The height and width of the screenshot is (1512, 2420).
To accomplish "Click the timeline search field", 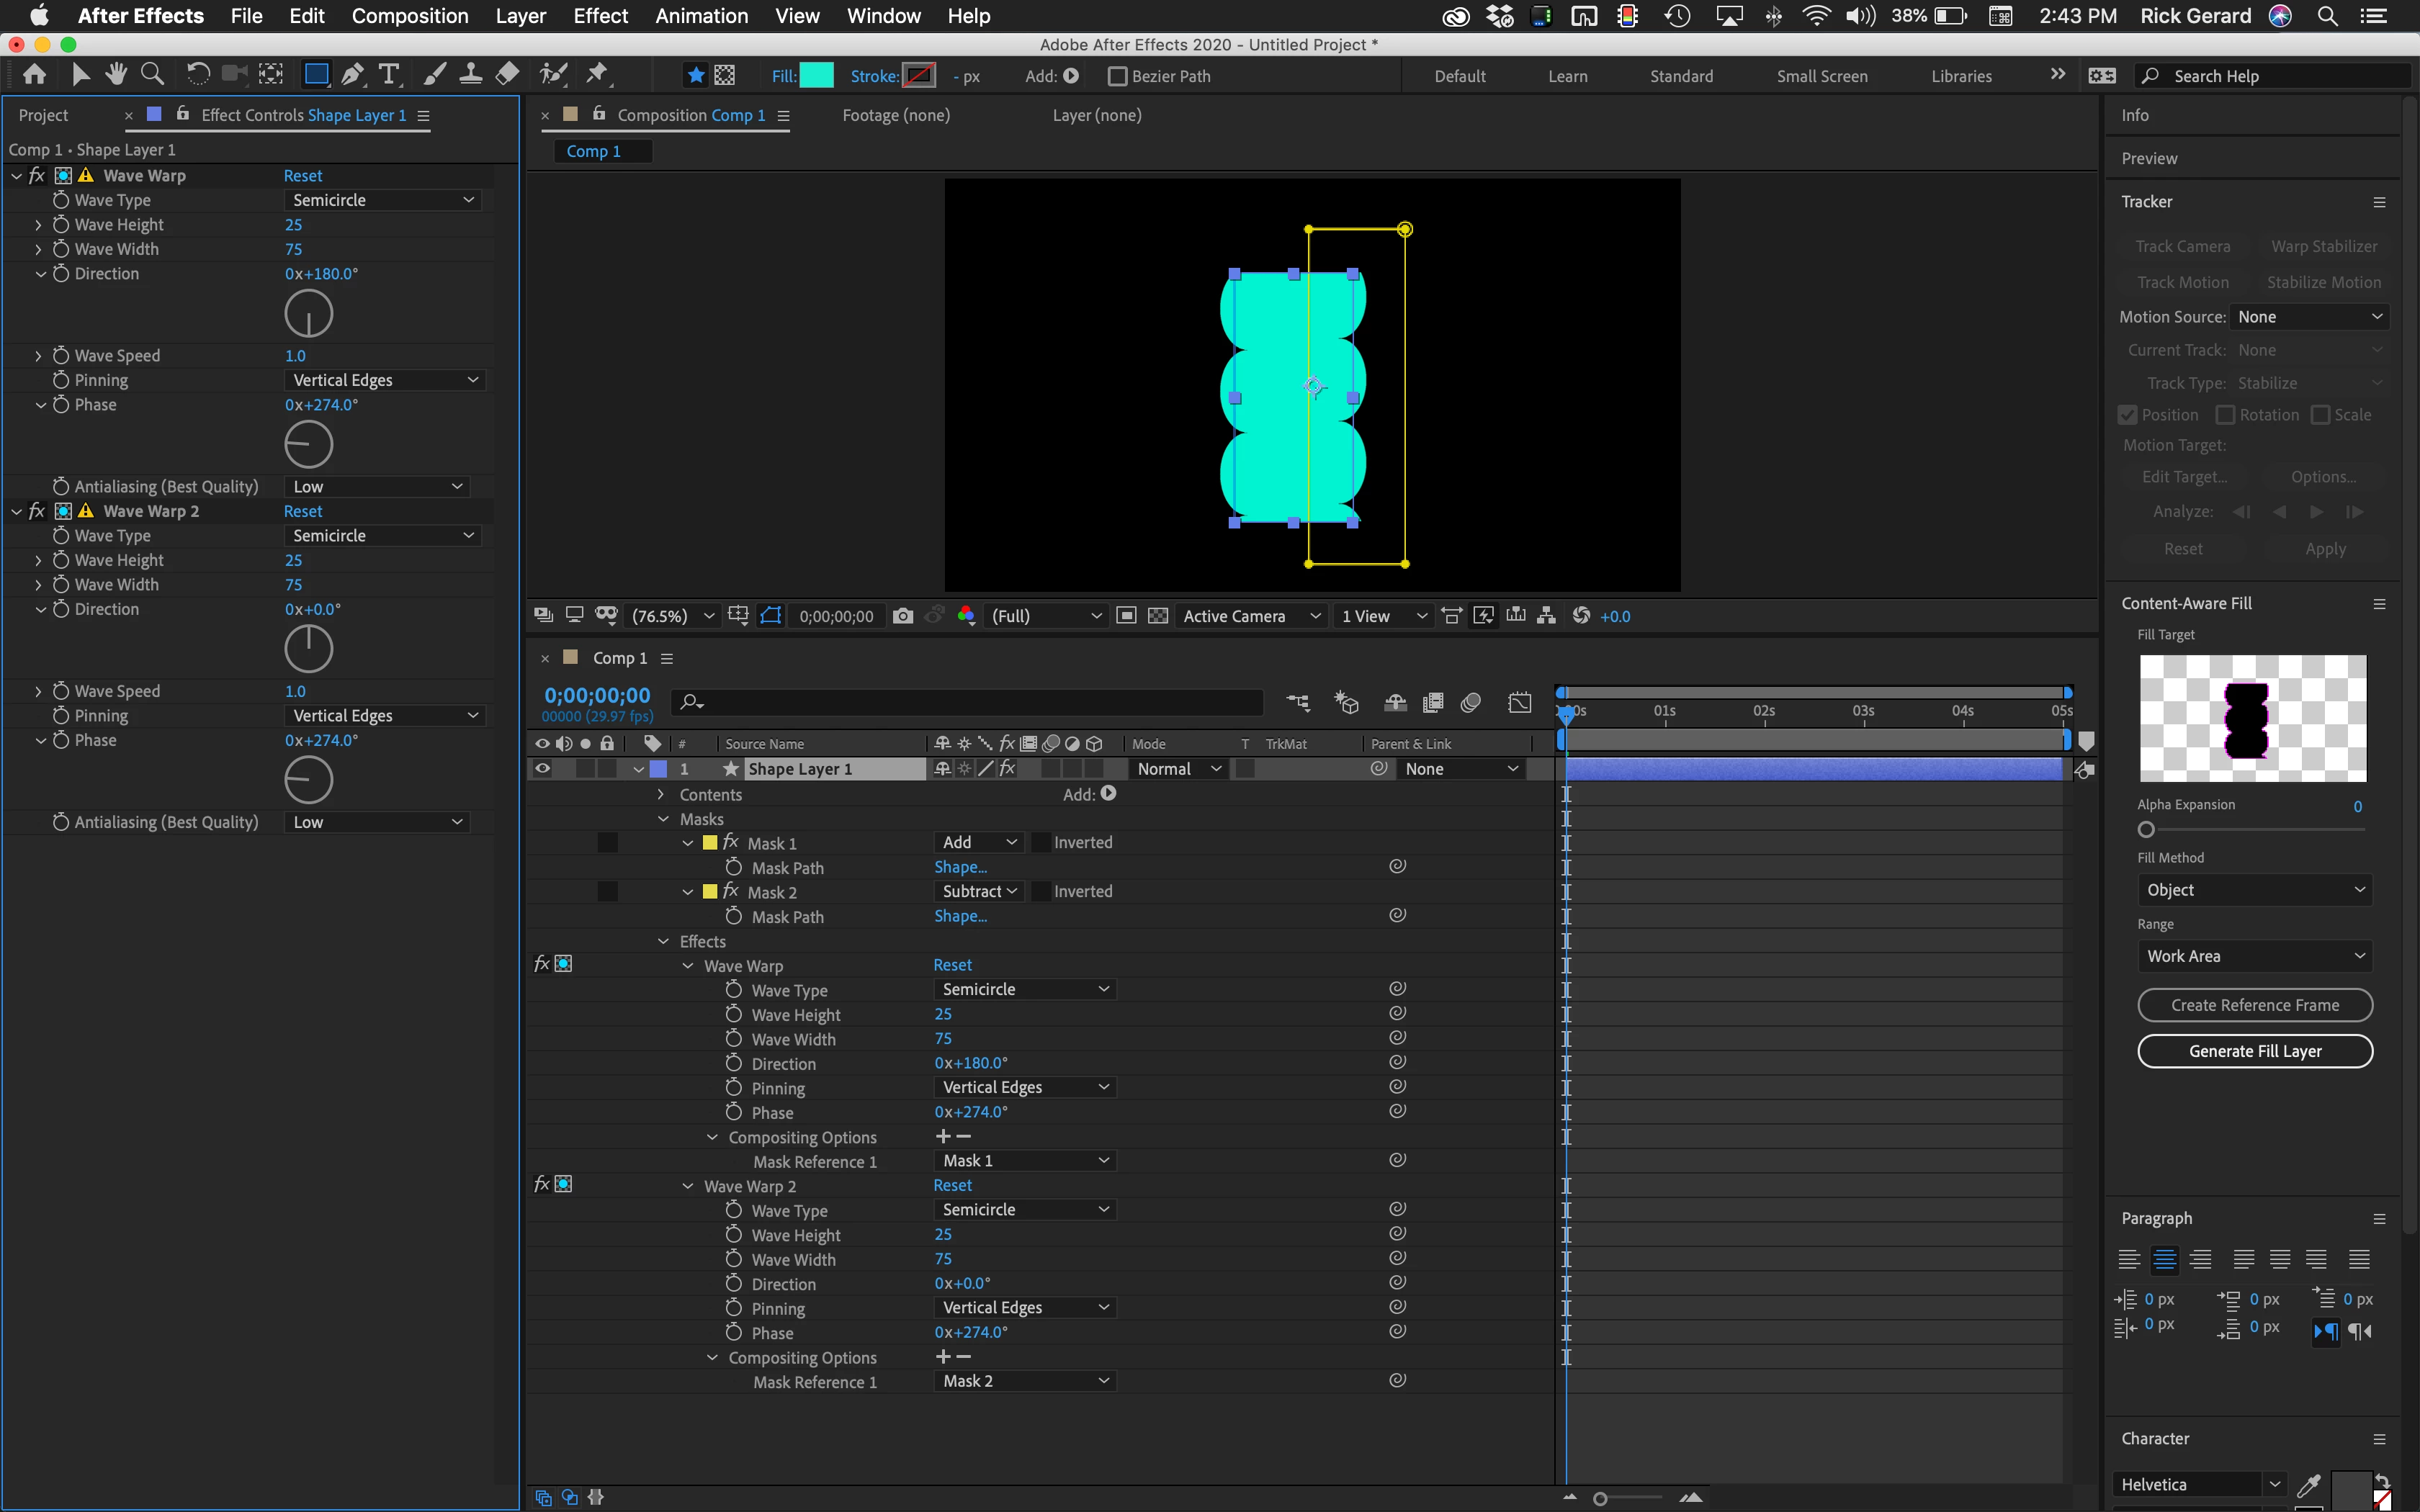I will tap(970, 702).
